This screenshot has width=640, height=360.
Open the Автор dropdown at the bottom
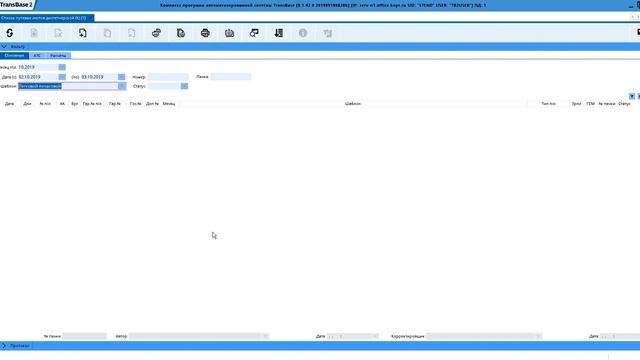[265, 336]
